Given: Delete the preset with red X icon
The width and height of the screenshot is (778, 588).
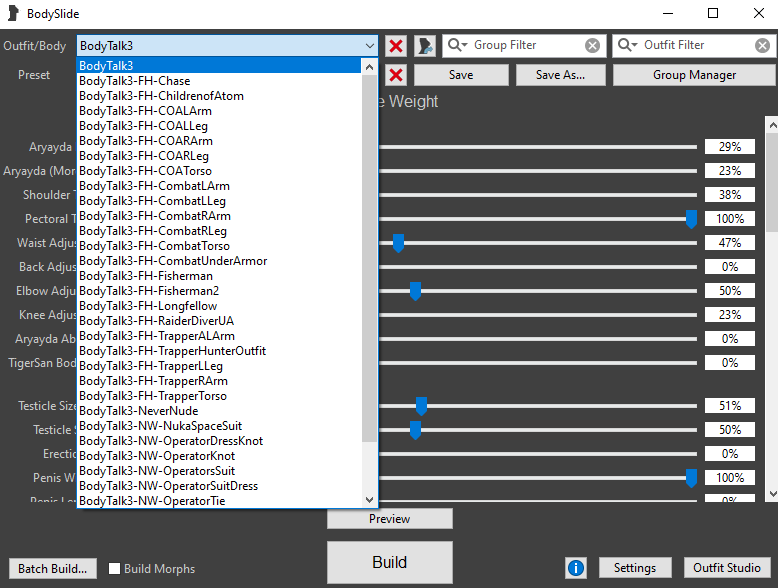Looking at the screenshot, I should (396, 75).
